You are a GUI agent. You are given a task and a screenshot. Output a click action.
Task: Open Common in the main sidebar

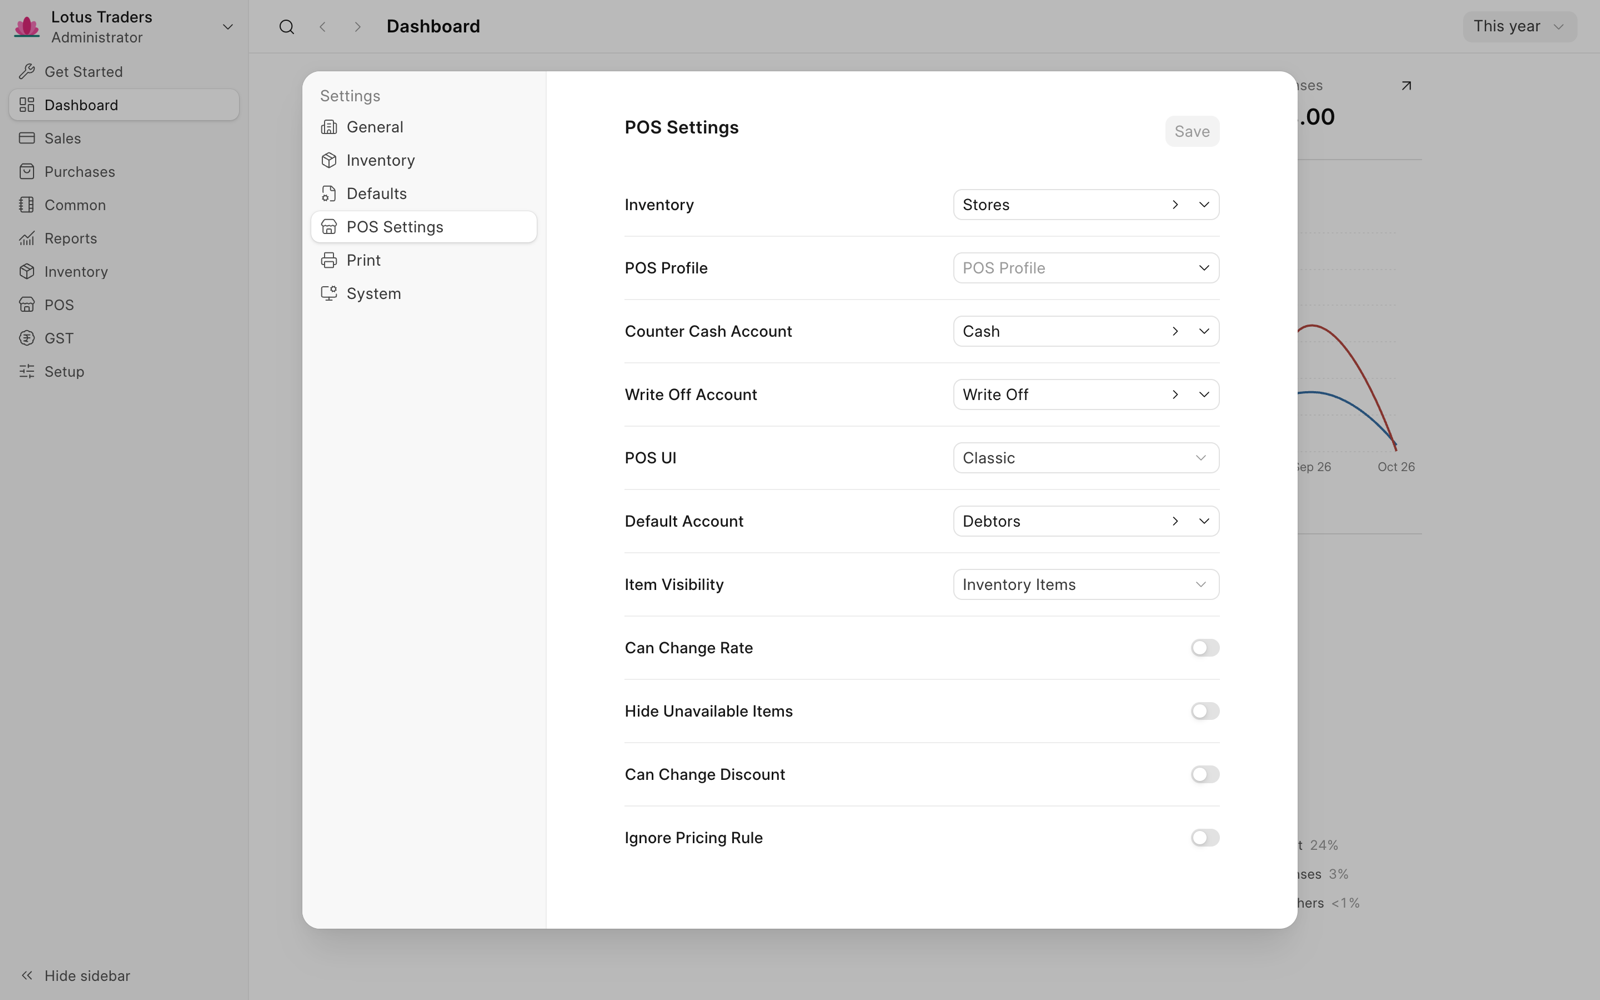124,205
